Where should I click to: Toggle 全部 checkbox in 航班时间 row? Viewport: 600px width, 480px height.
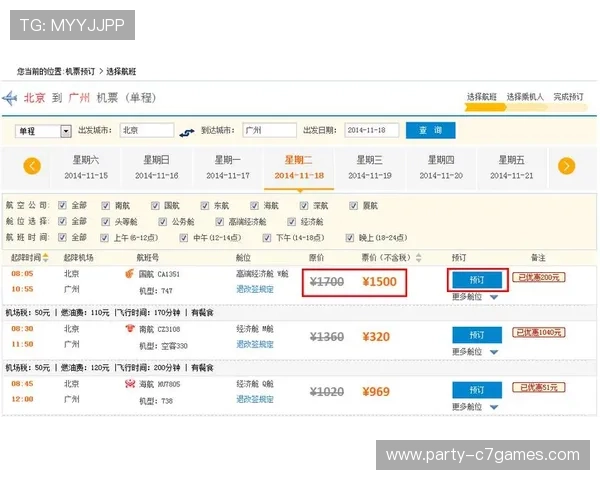(x=62, y=238)
